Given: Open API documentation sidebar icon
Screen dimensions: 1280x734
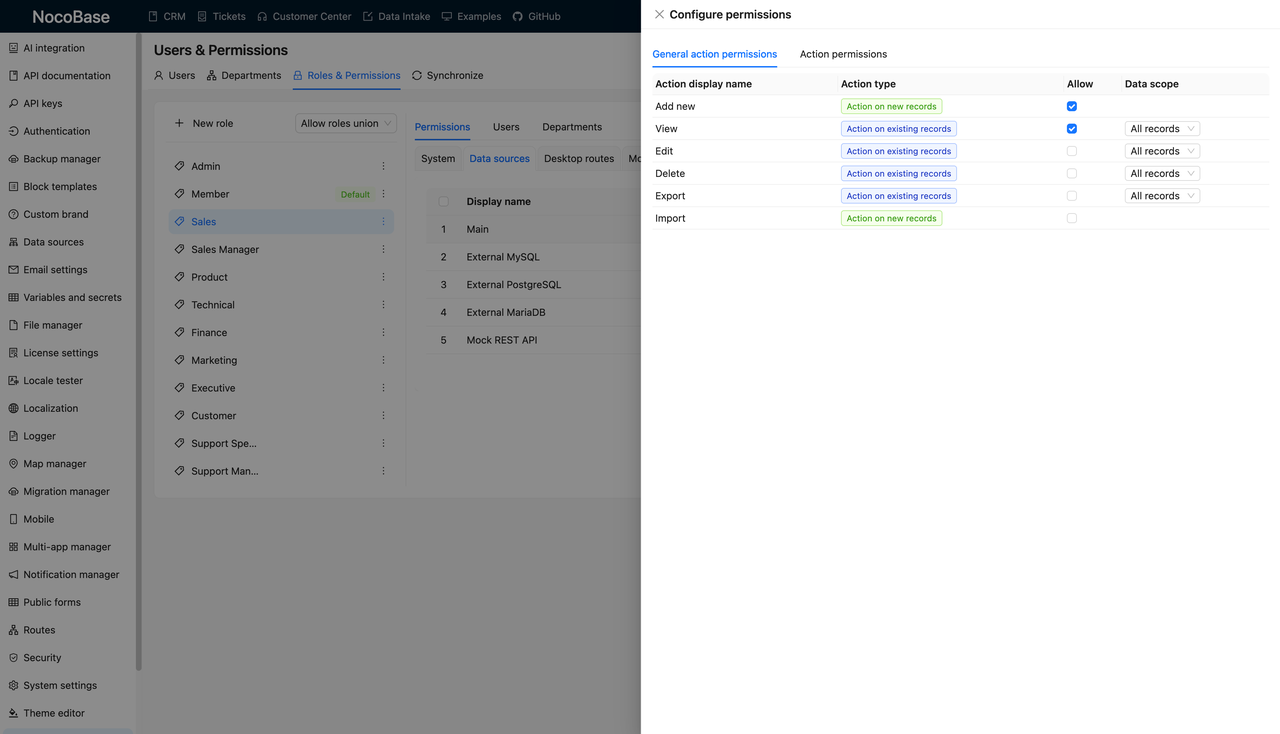Looking at the screenshot, I should [13, 76].
